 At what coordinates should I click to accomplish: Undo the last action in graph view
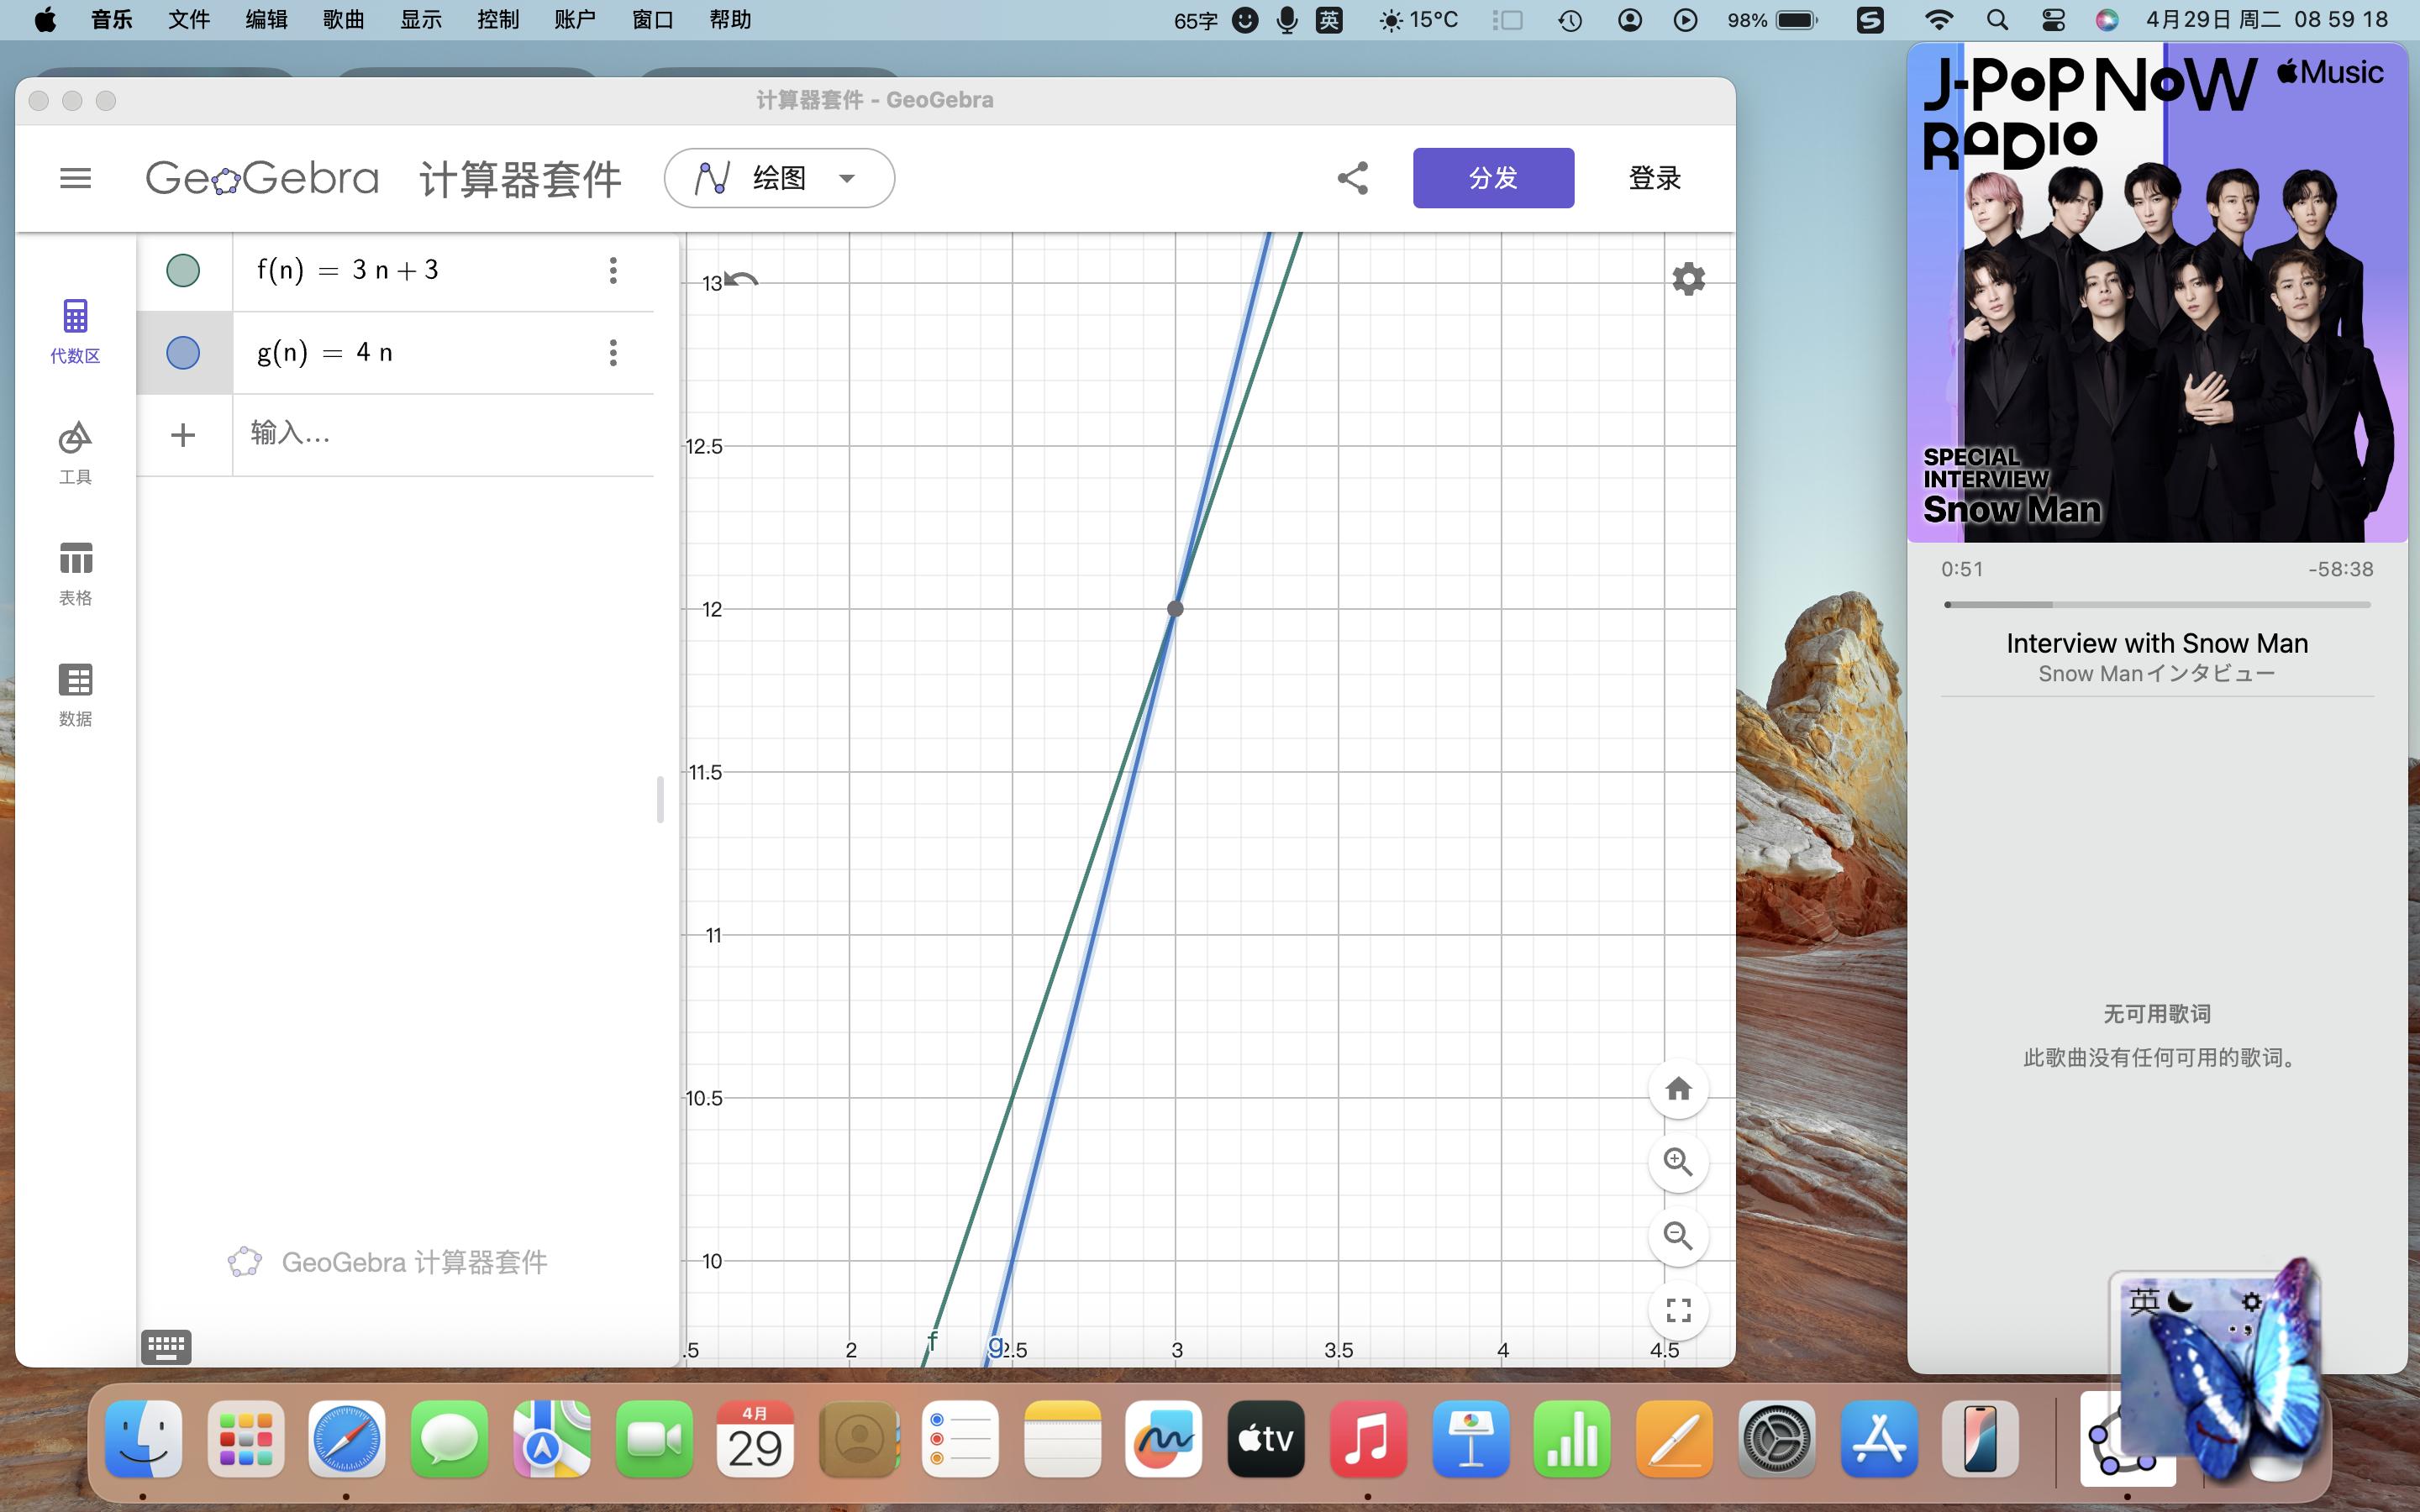tap(741, 280)
